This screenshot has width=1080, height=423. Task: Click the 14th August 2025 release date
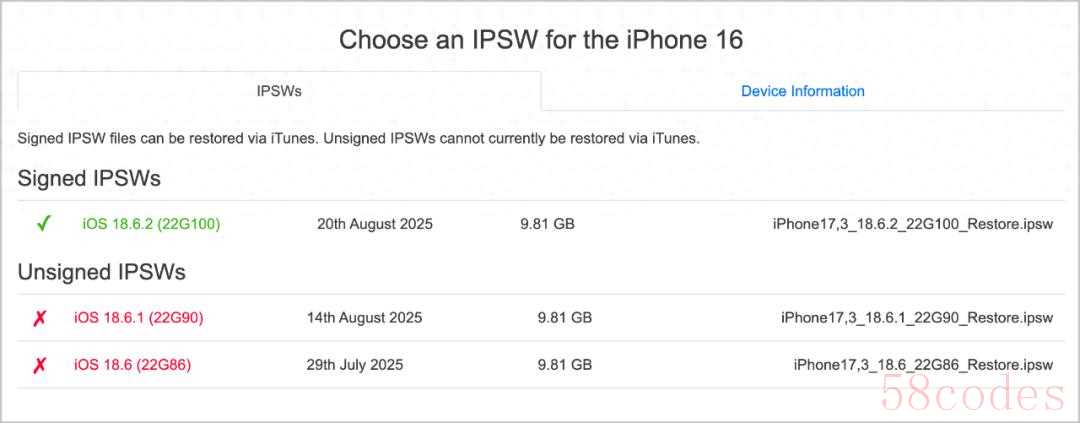pos(364,318)
